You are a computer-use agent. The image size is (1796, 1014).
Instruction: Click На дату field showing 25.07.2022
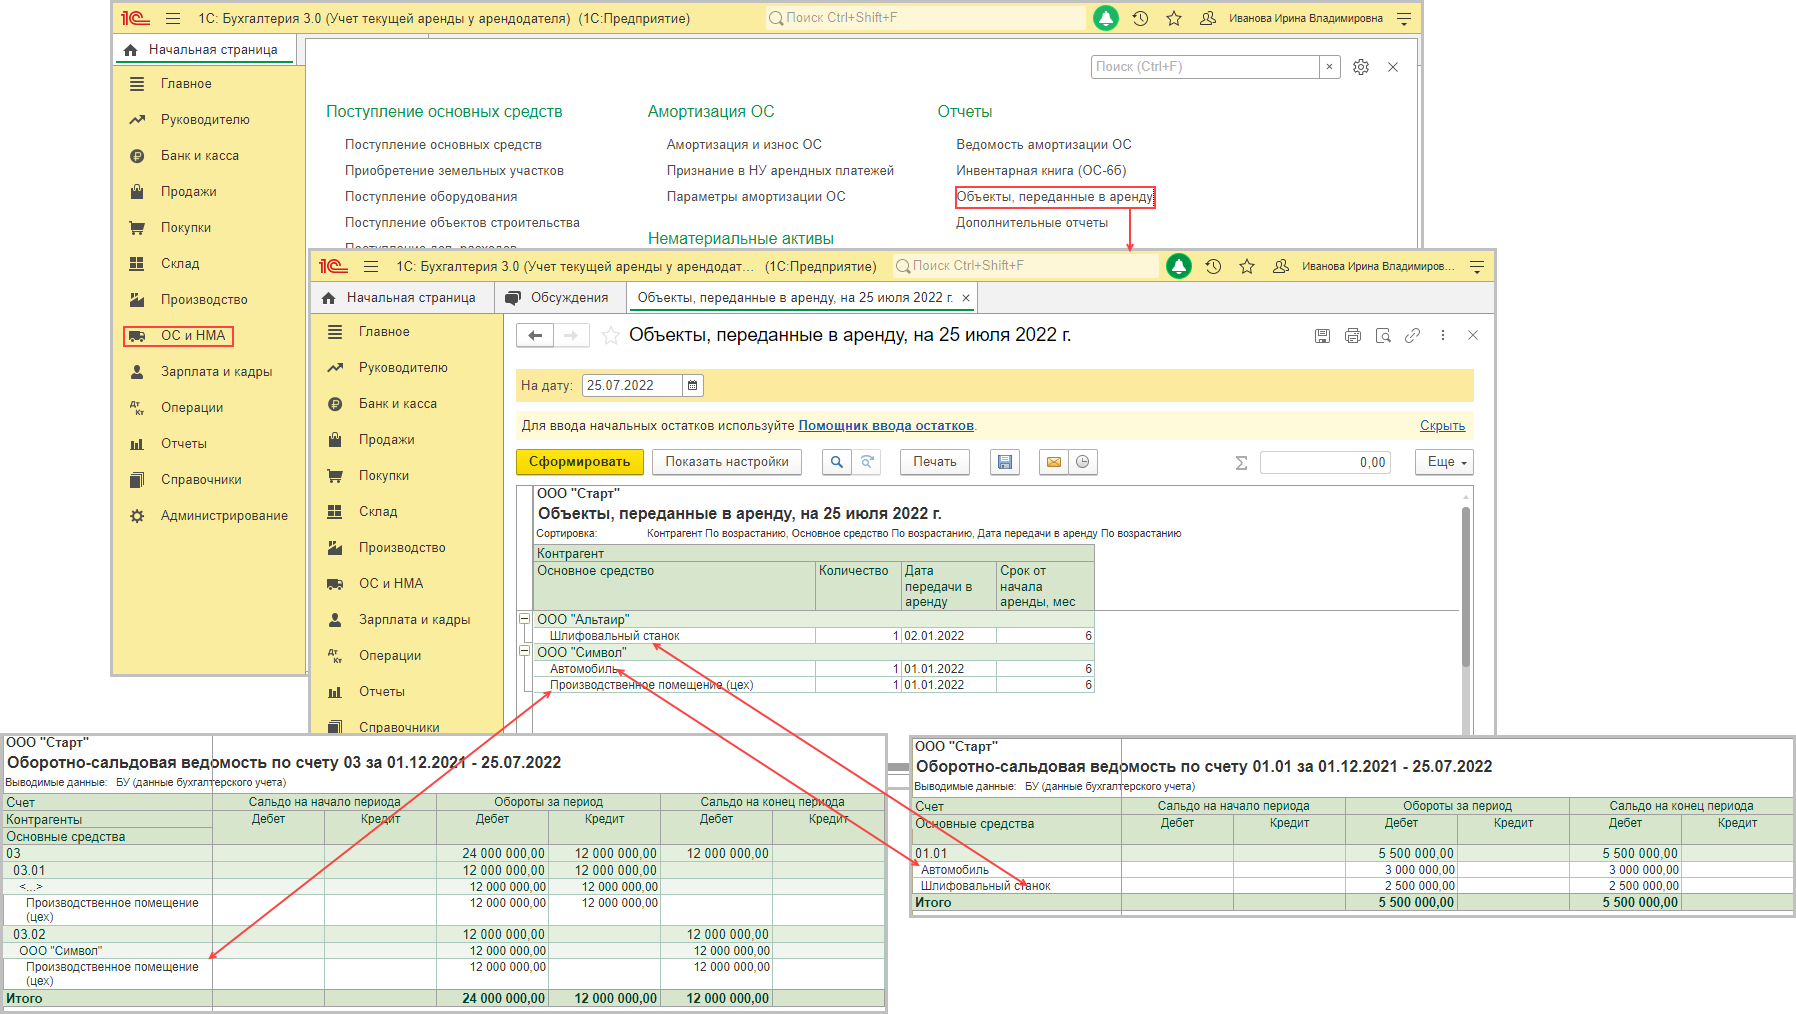633,385
